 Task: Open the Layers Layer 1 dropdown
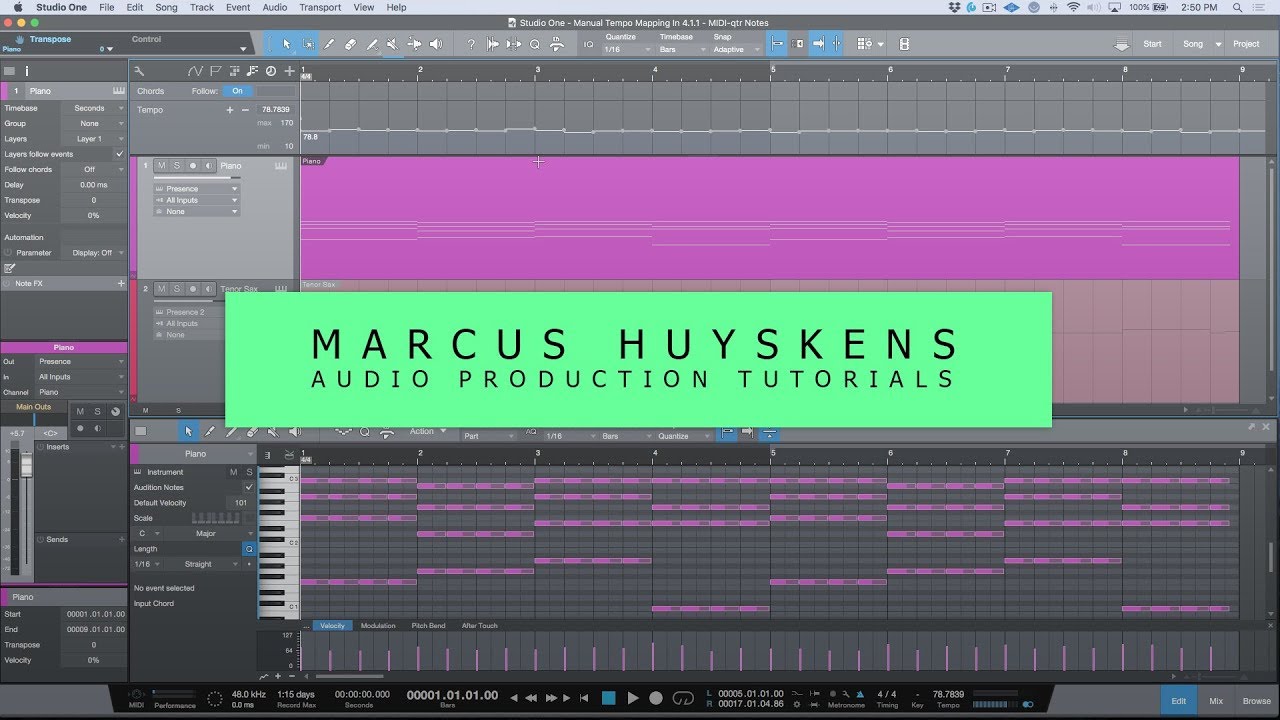tap(93, 139)
